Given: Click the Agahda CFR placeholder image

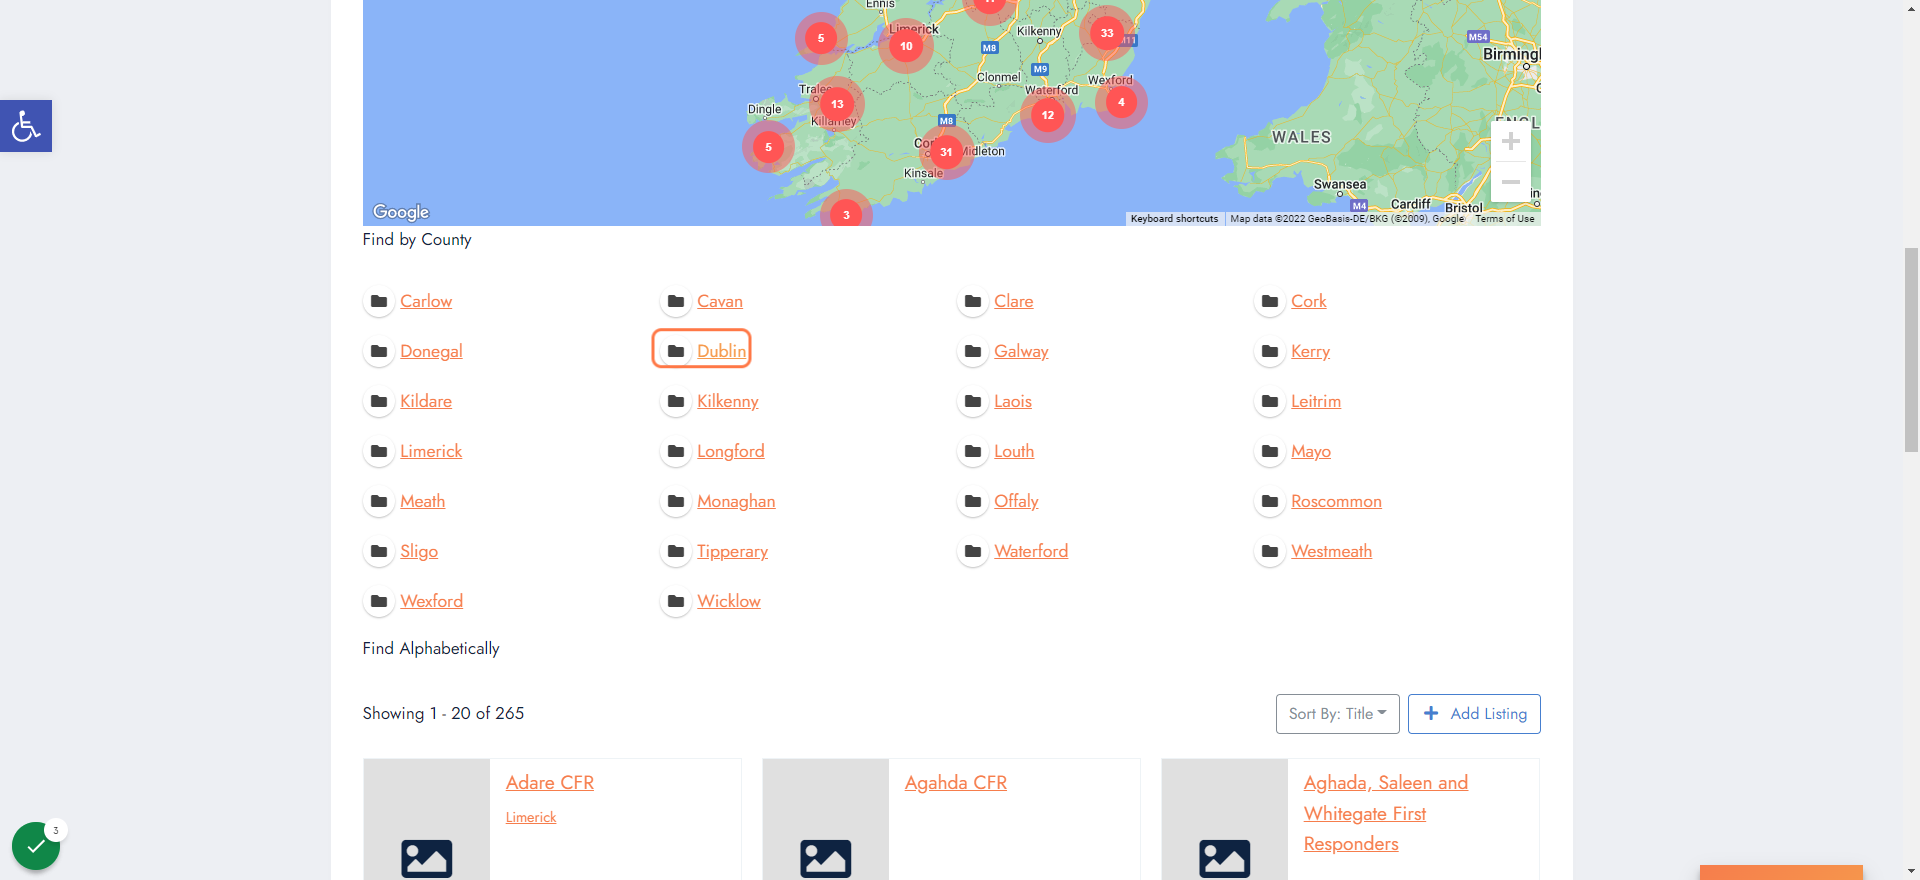Looking at the screenshot, I should [x=826, y=820].
